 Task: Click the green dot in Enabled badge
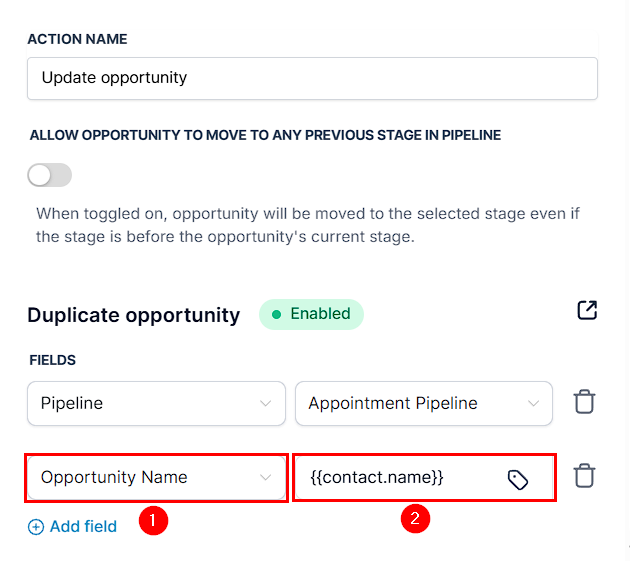click(276, 314)
